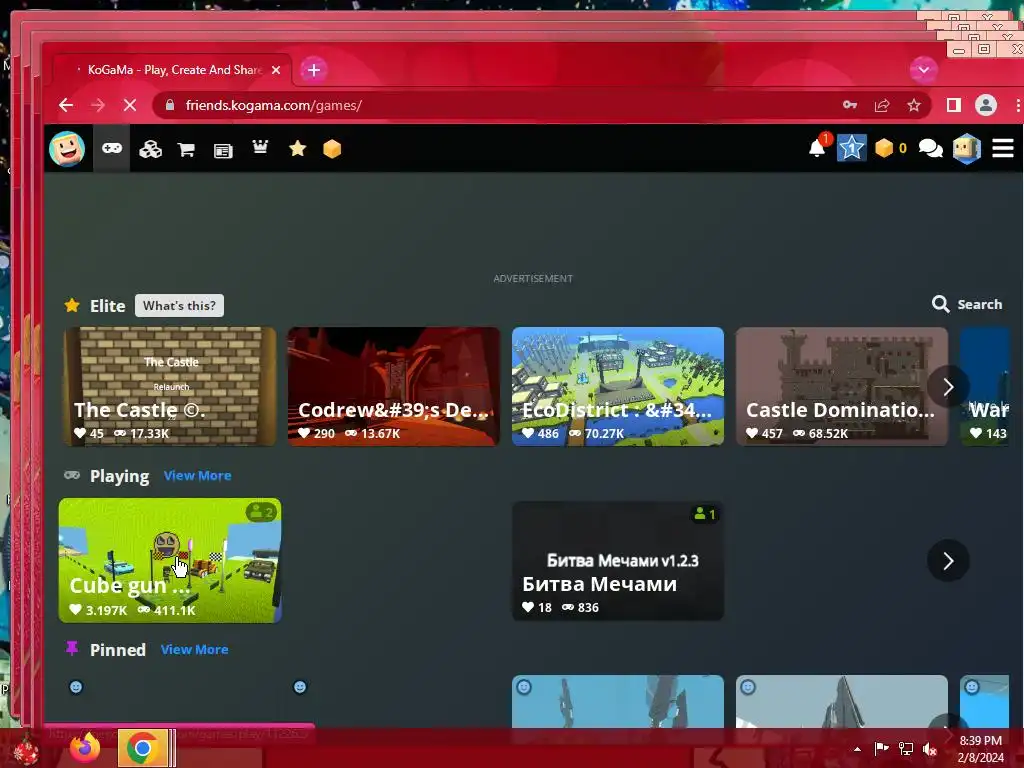Open the KoGaMa home logo
The image size is (1024, 768).
67,149
